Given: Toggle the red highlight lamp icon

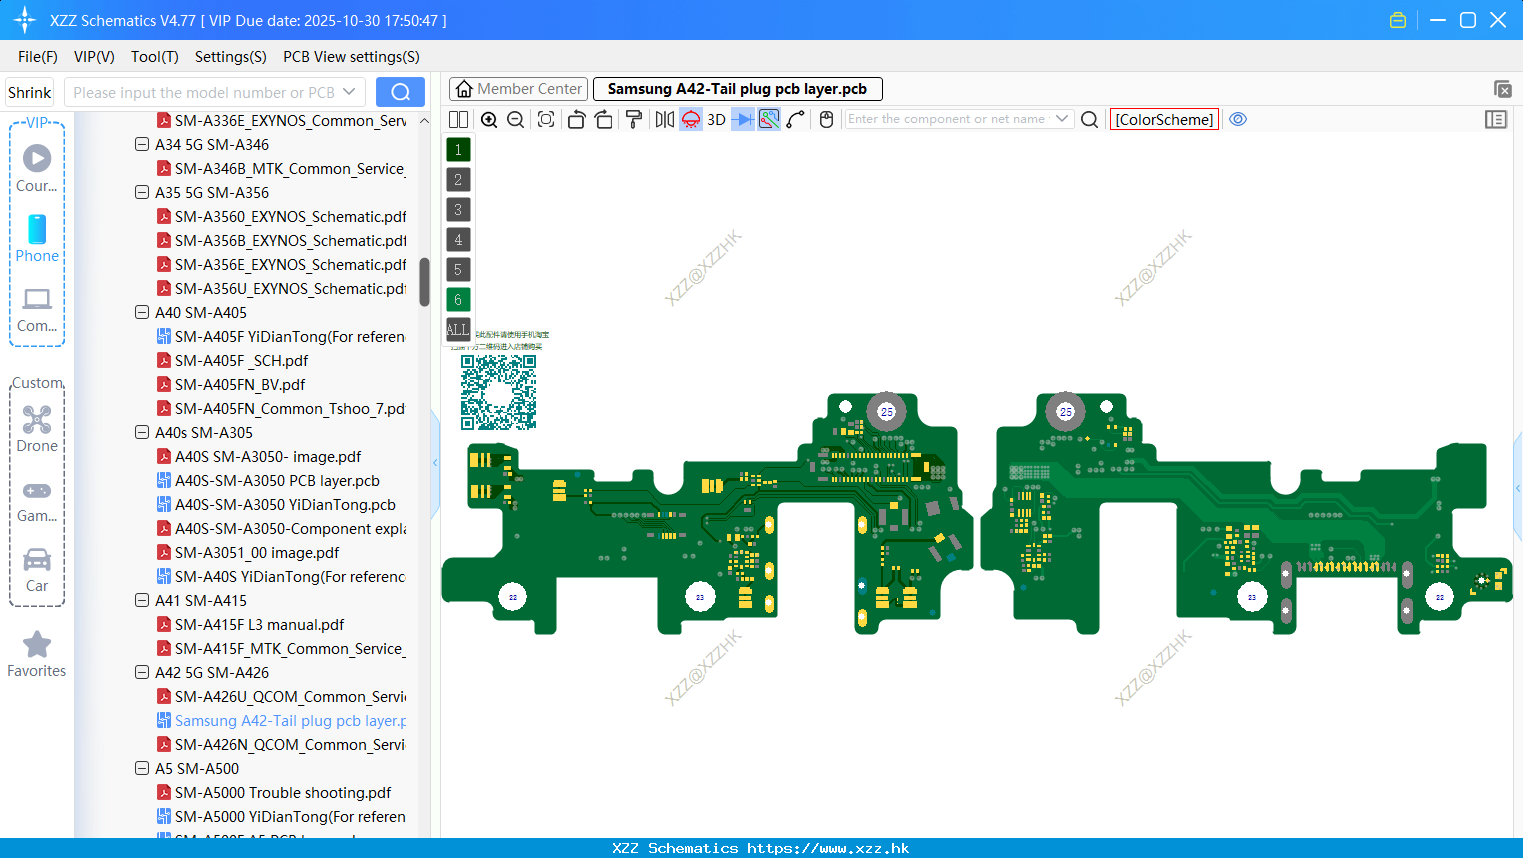Looking at the screenshot, I should point(691,119).
